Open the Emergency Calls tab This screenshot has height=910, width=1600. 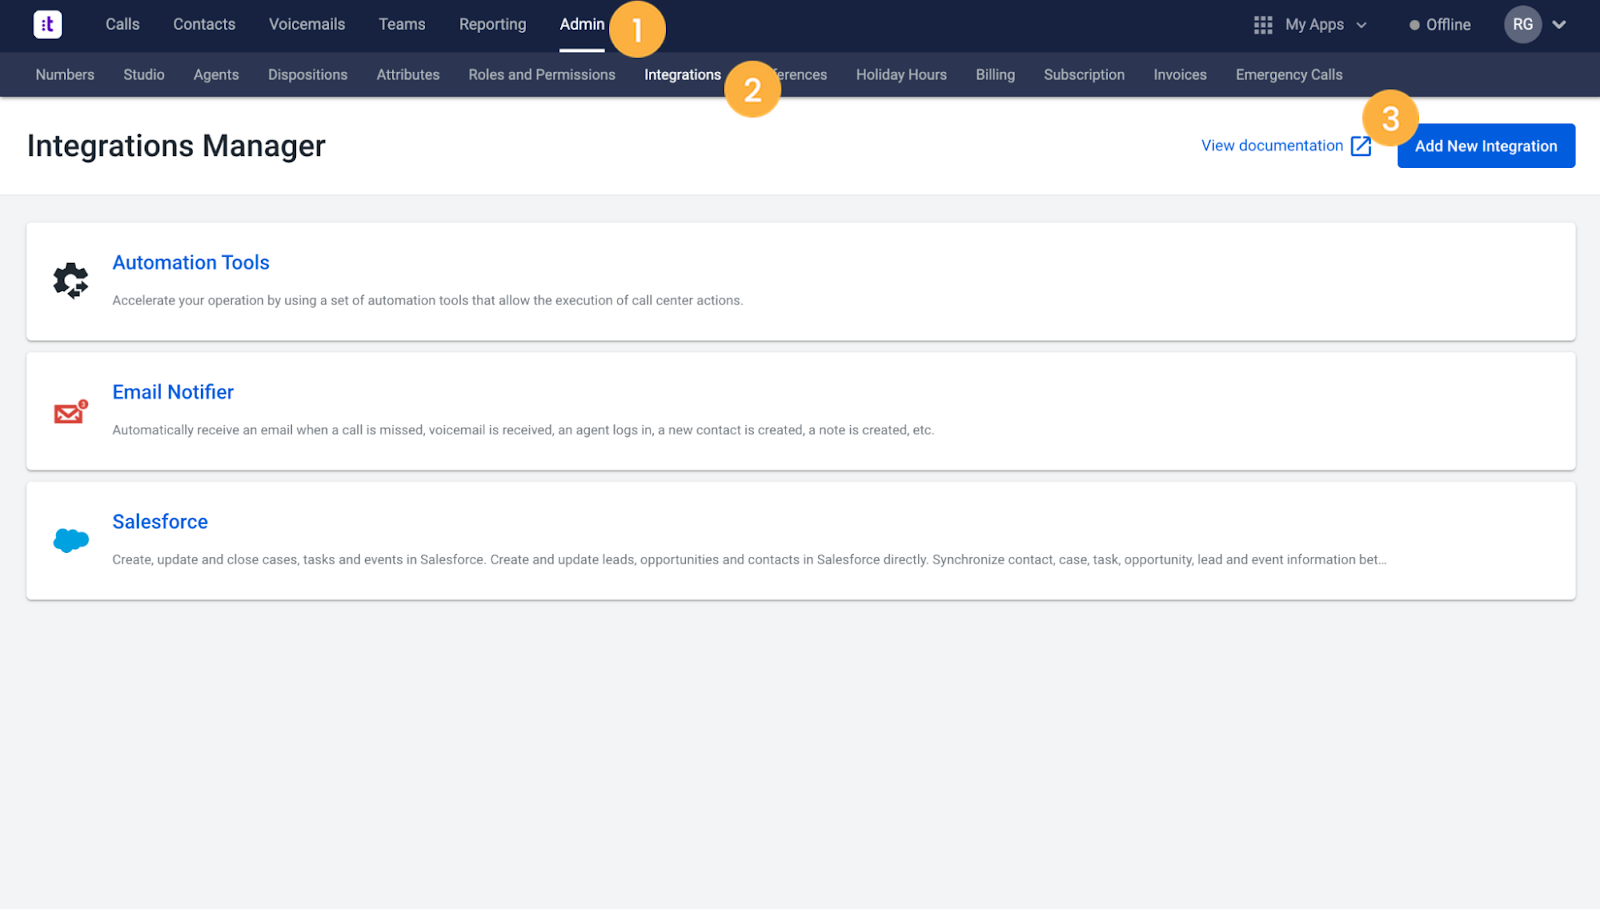(1288, 74)
